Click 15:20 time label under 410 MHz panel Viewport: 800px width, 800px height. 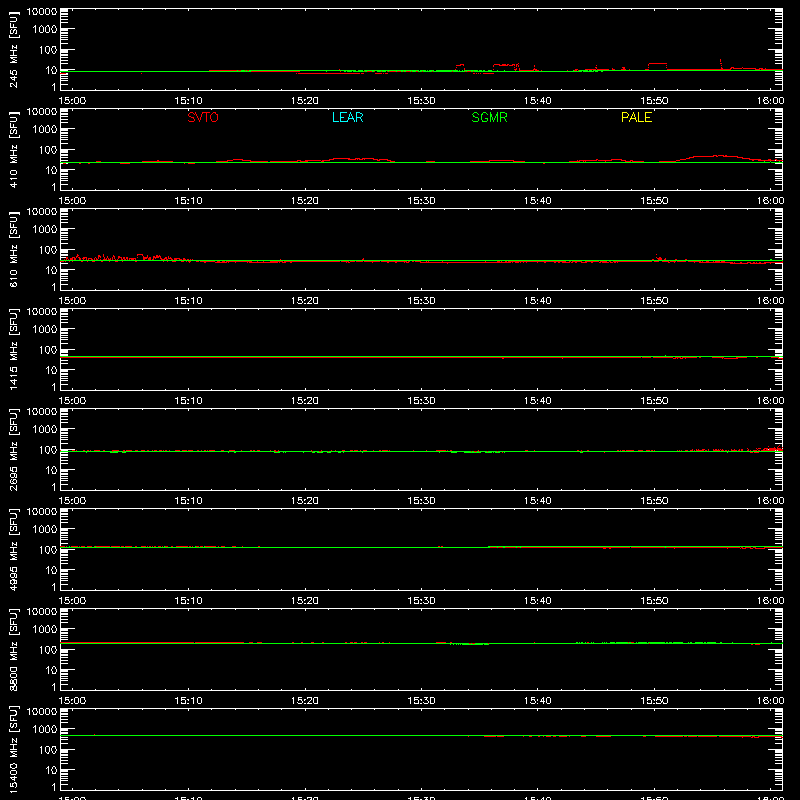tap(305, 201)
